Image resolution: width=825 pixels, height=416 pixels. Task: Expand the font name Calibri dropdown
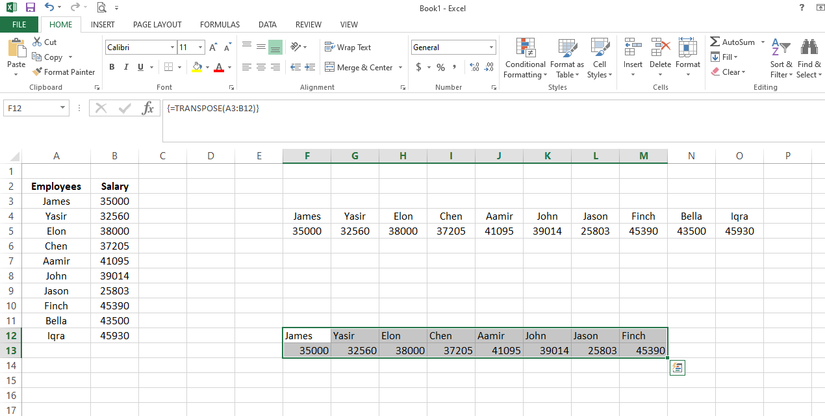coord(170,47)
